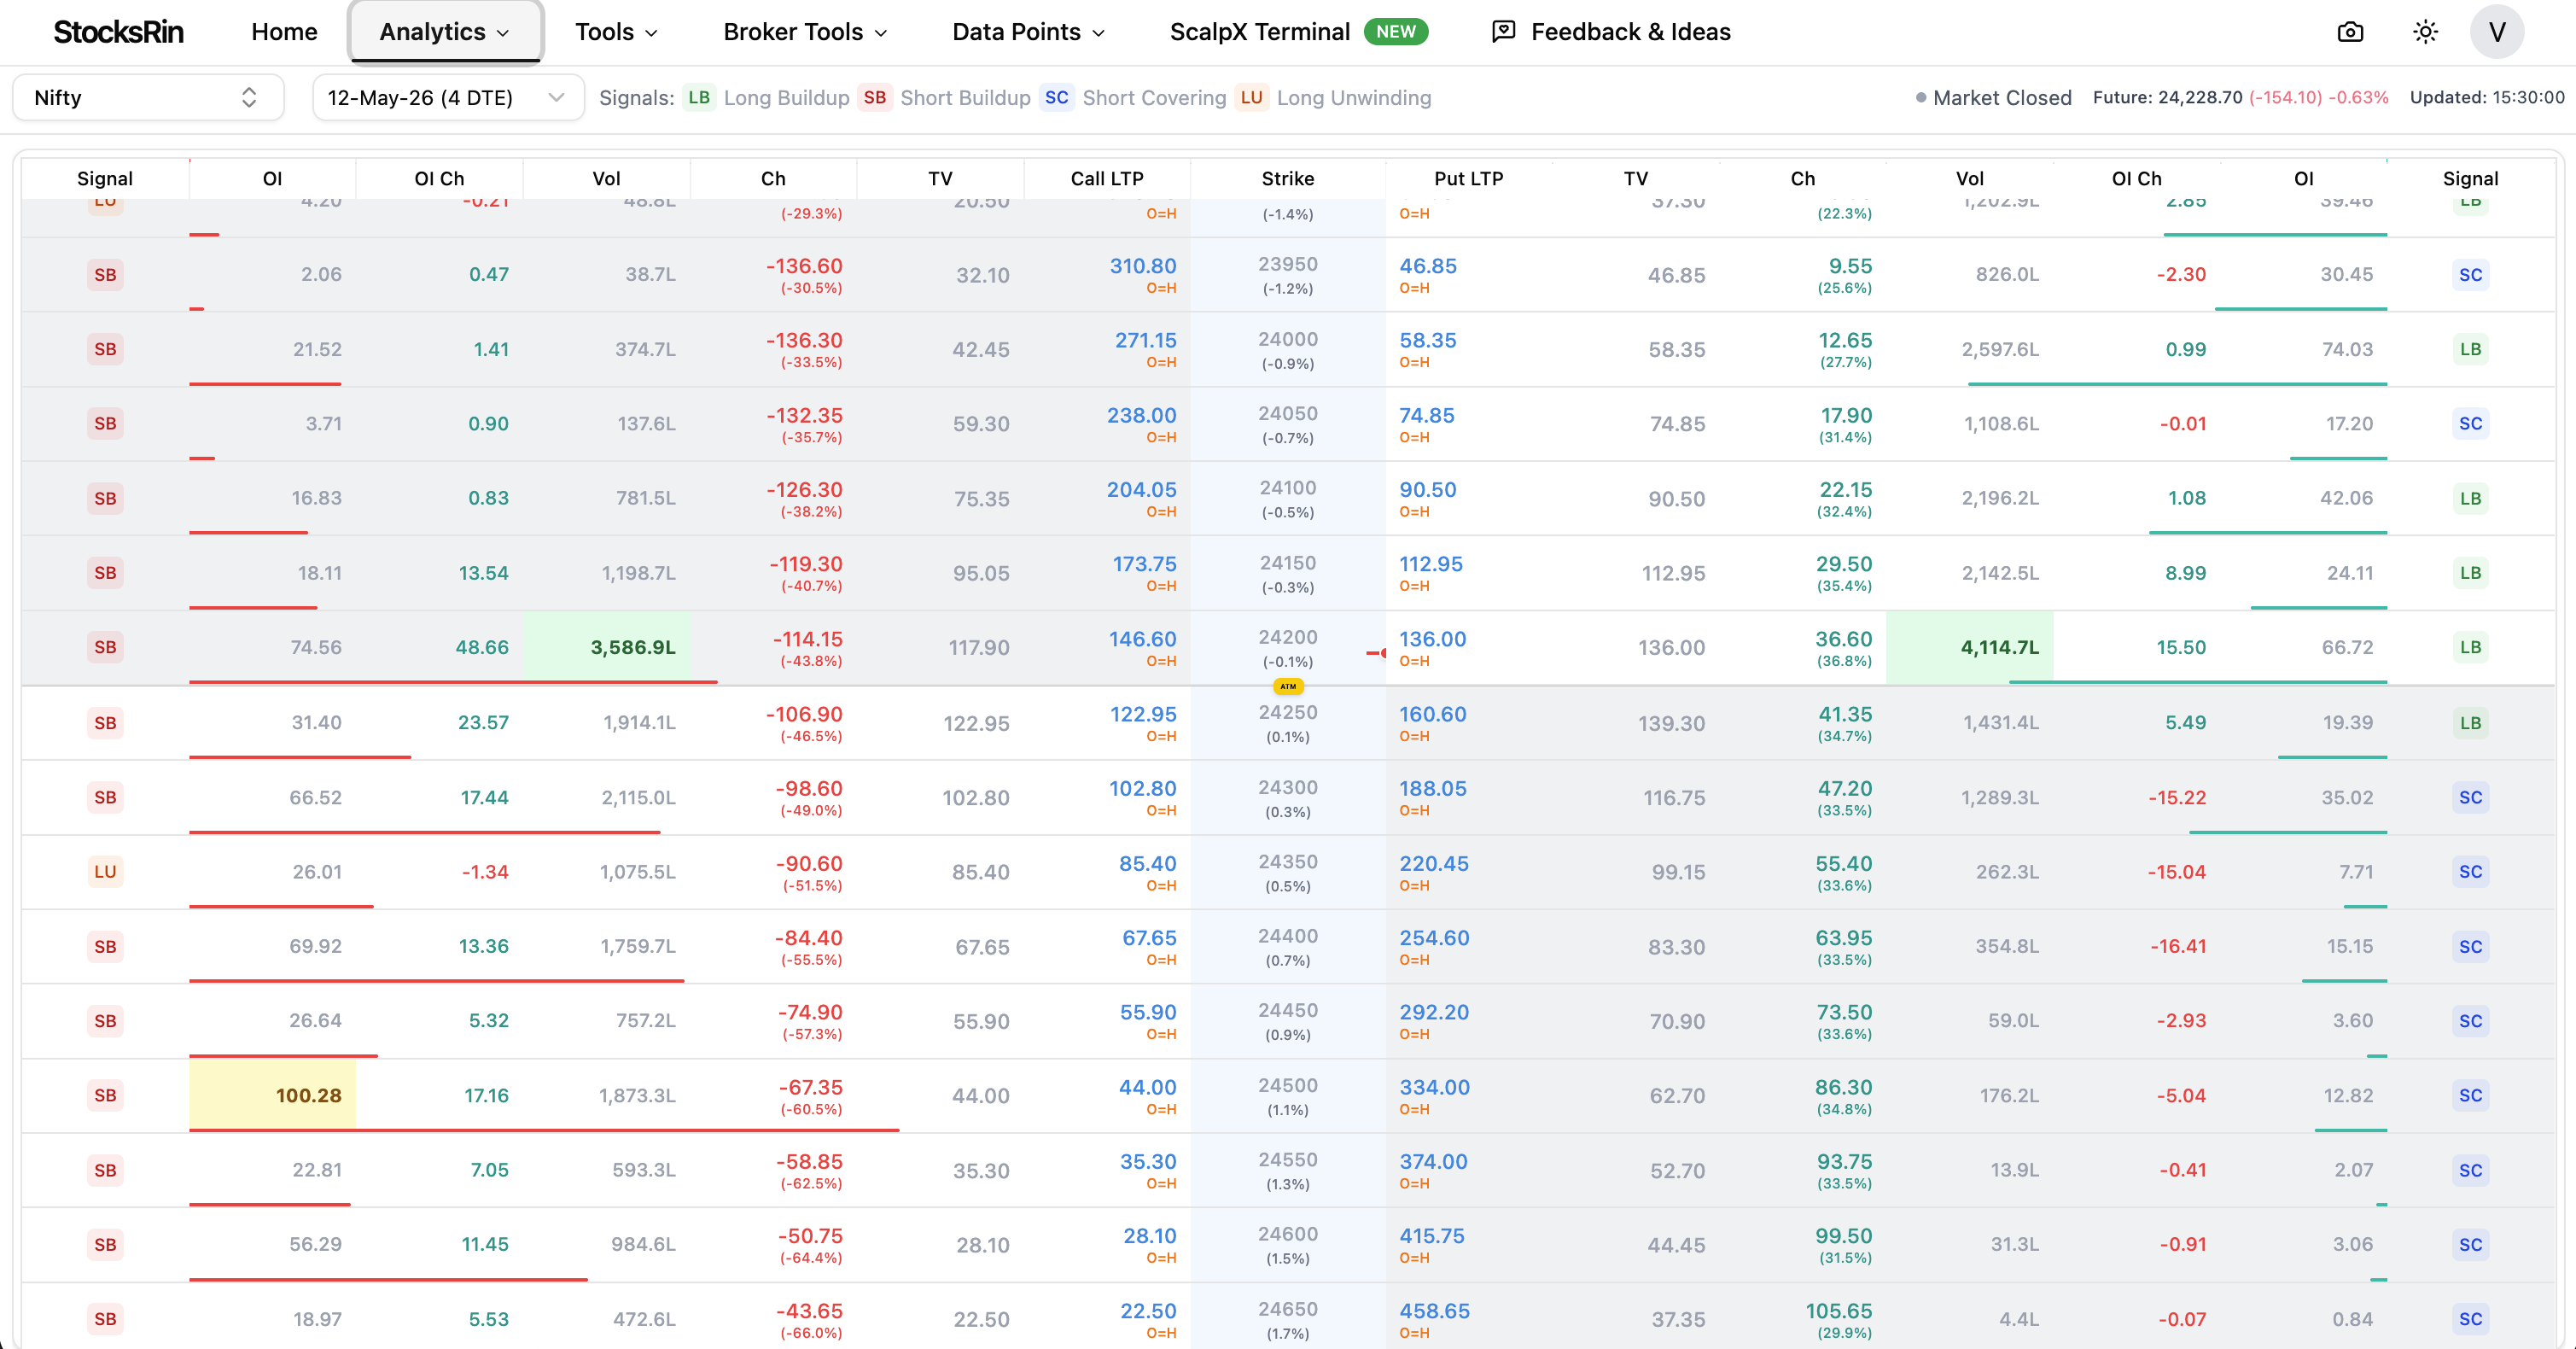The width and height of the screenshot is (2576, 1349).
Task: Click the NEW badge beside ScalpX Terminal
Action: coord(1396,32)
